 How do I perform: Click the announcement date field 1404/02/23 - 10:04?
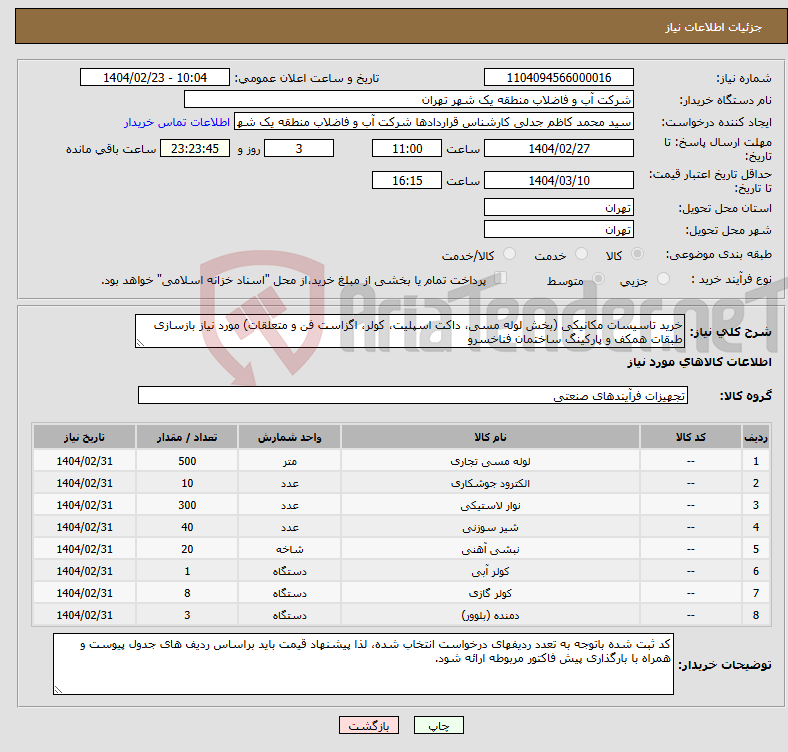[155, 77]
